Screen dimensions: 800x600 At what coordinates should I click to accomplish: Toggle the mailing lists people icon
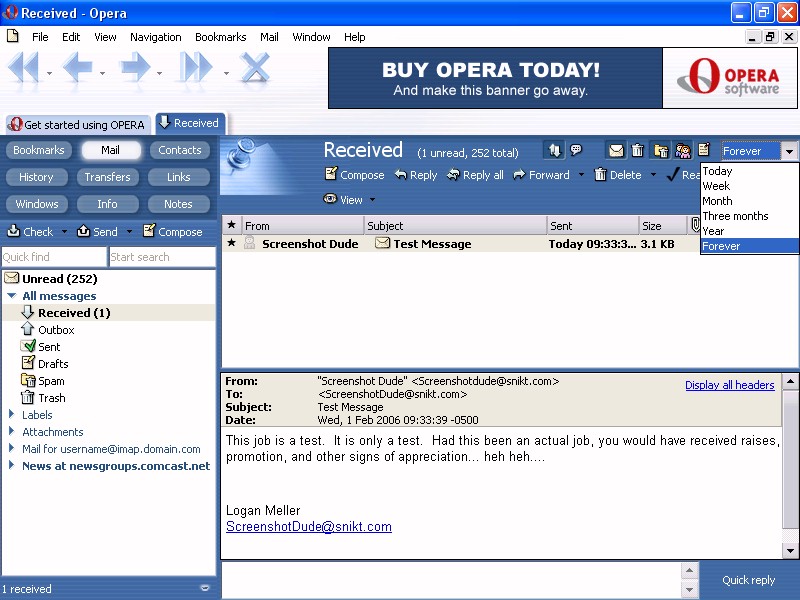pyautogui.click(x=683, y=151)
